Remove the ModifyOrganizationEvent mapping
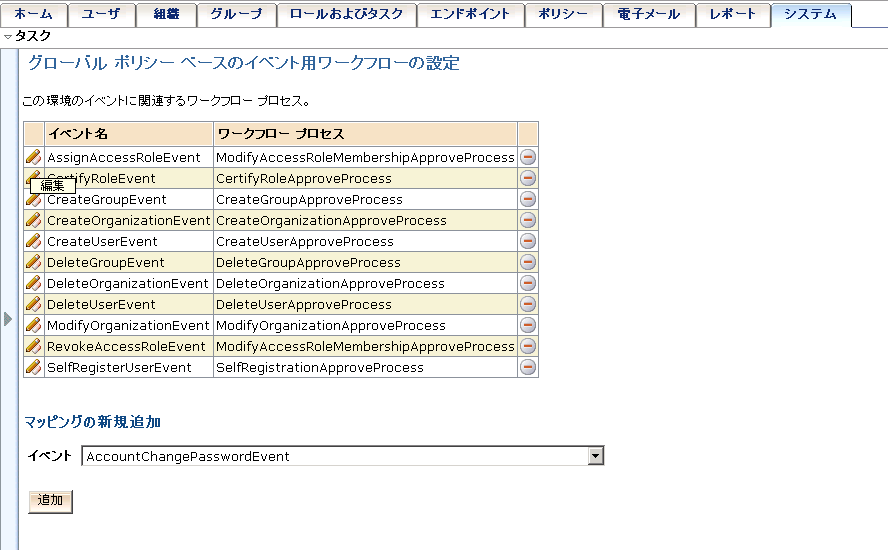888x550 pixels. (528, 325)
